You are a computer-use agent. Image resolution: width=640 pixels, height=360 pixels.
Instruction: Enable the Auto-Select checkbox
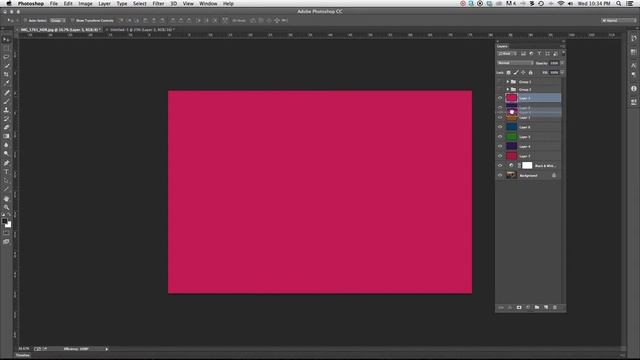[x=25, y=20]
